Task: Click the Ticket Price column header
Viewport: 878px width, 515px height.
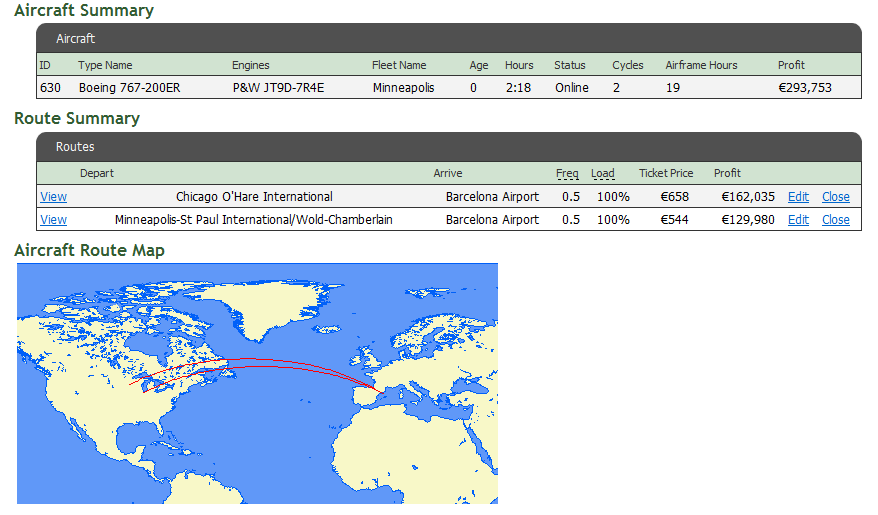Action: click(666, 174)
